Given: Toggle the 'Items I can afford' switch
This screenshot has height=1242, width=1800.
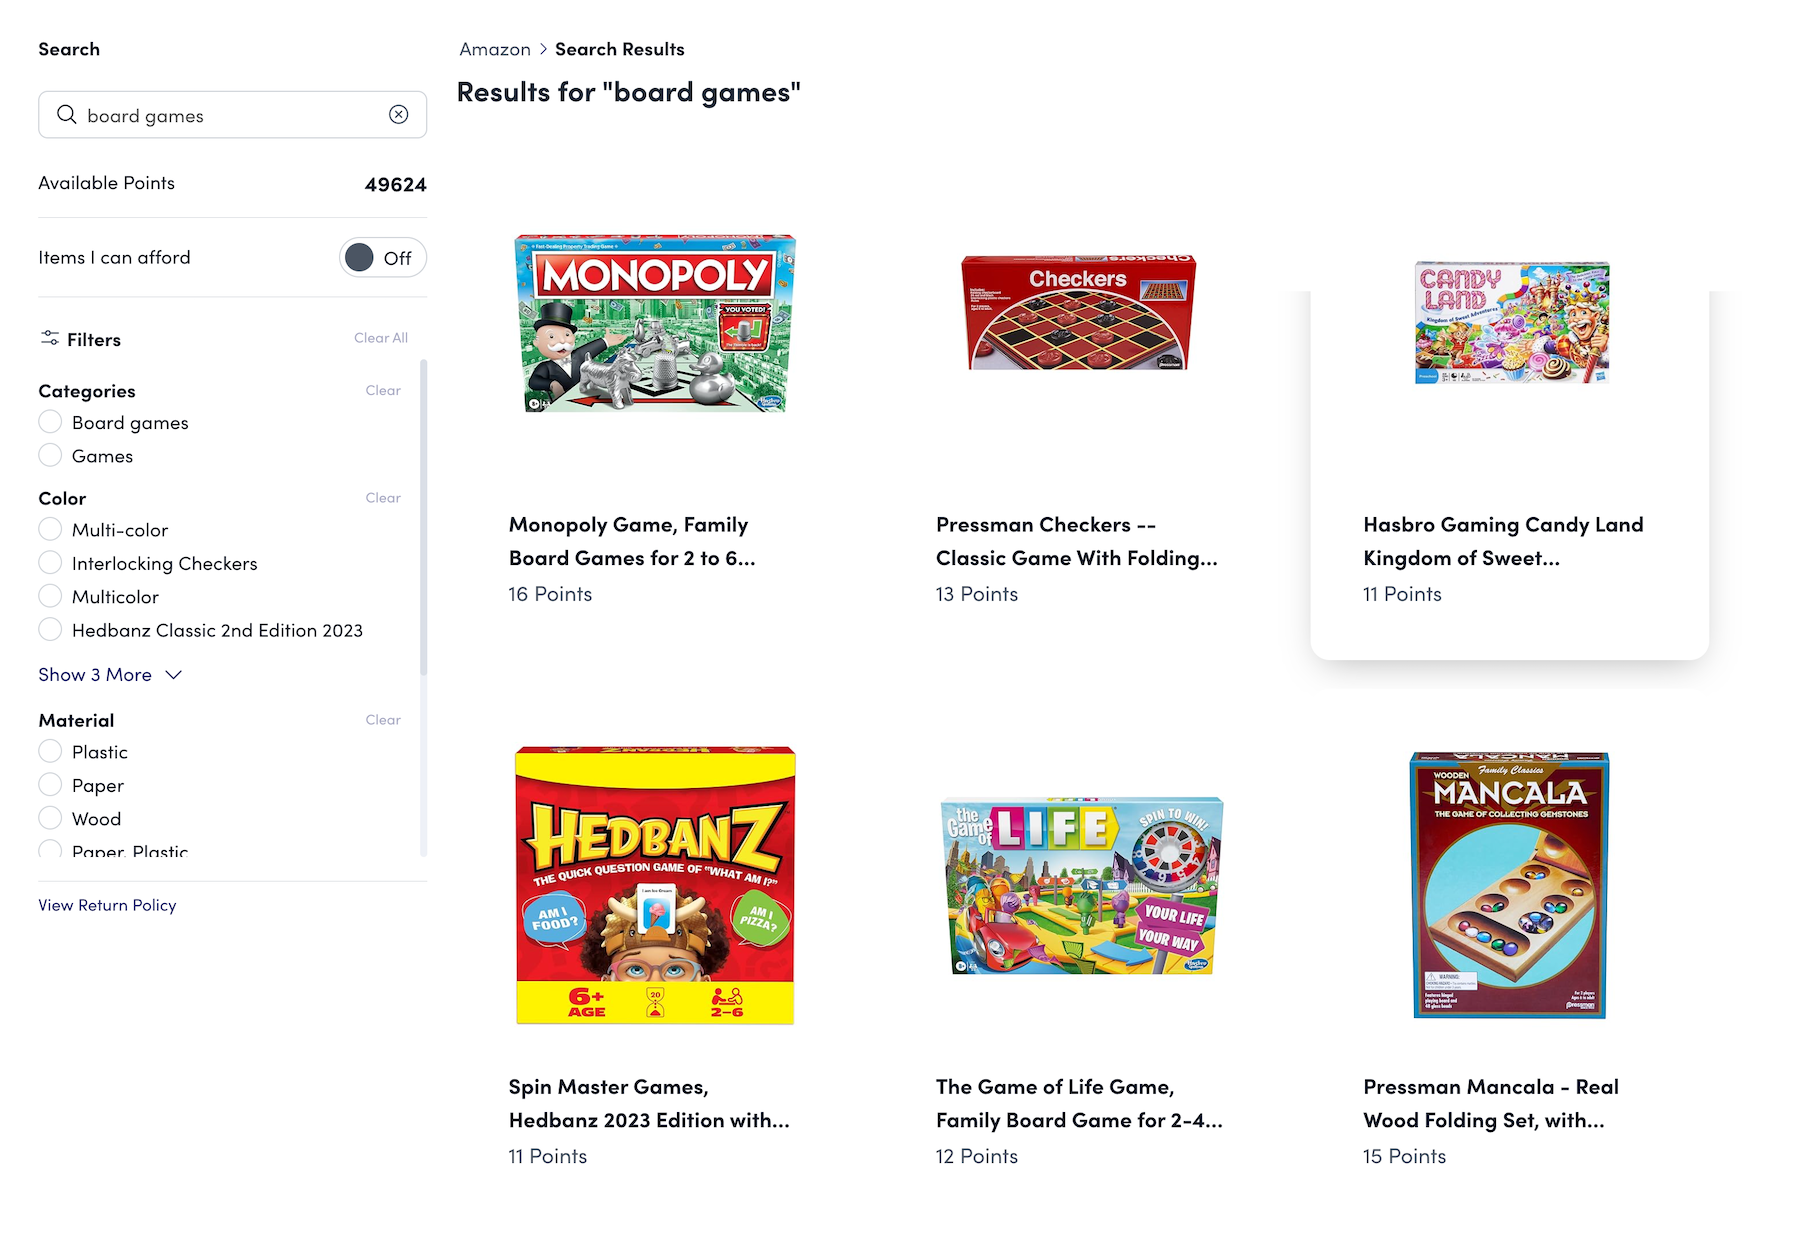Looking at the screenshot, I should tap(382, 258).
